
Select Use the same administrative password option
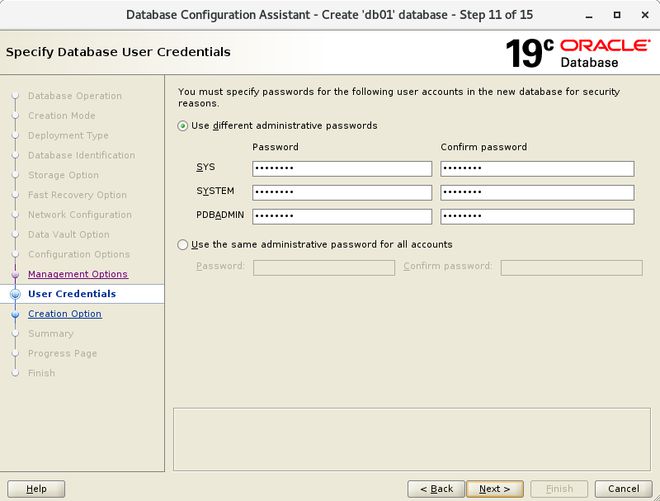[182, 245]
